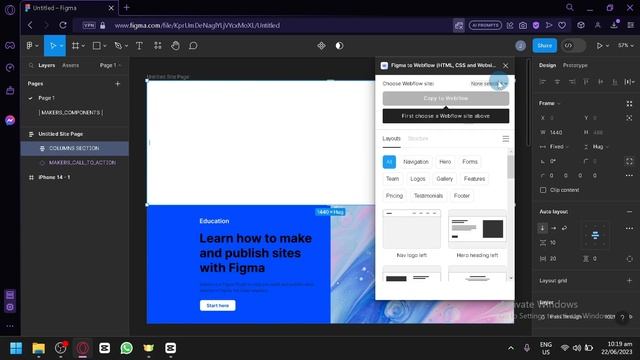640x360 pixels.
Task: Filter layouts by Pricing
Action: (x=394, y=196)
